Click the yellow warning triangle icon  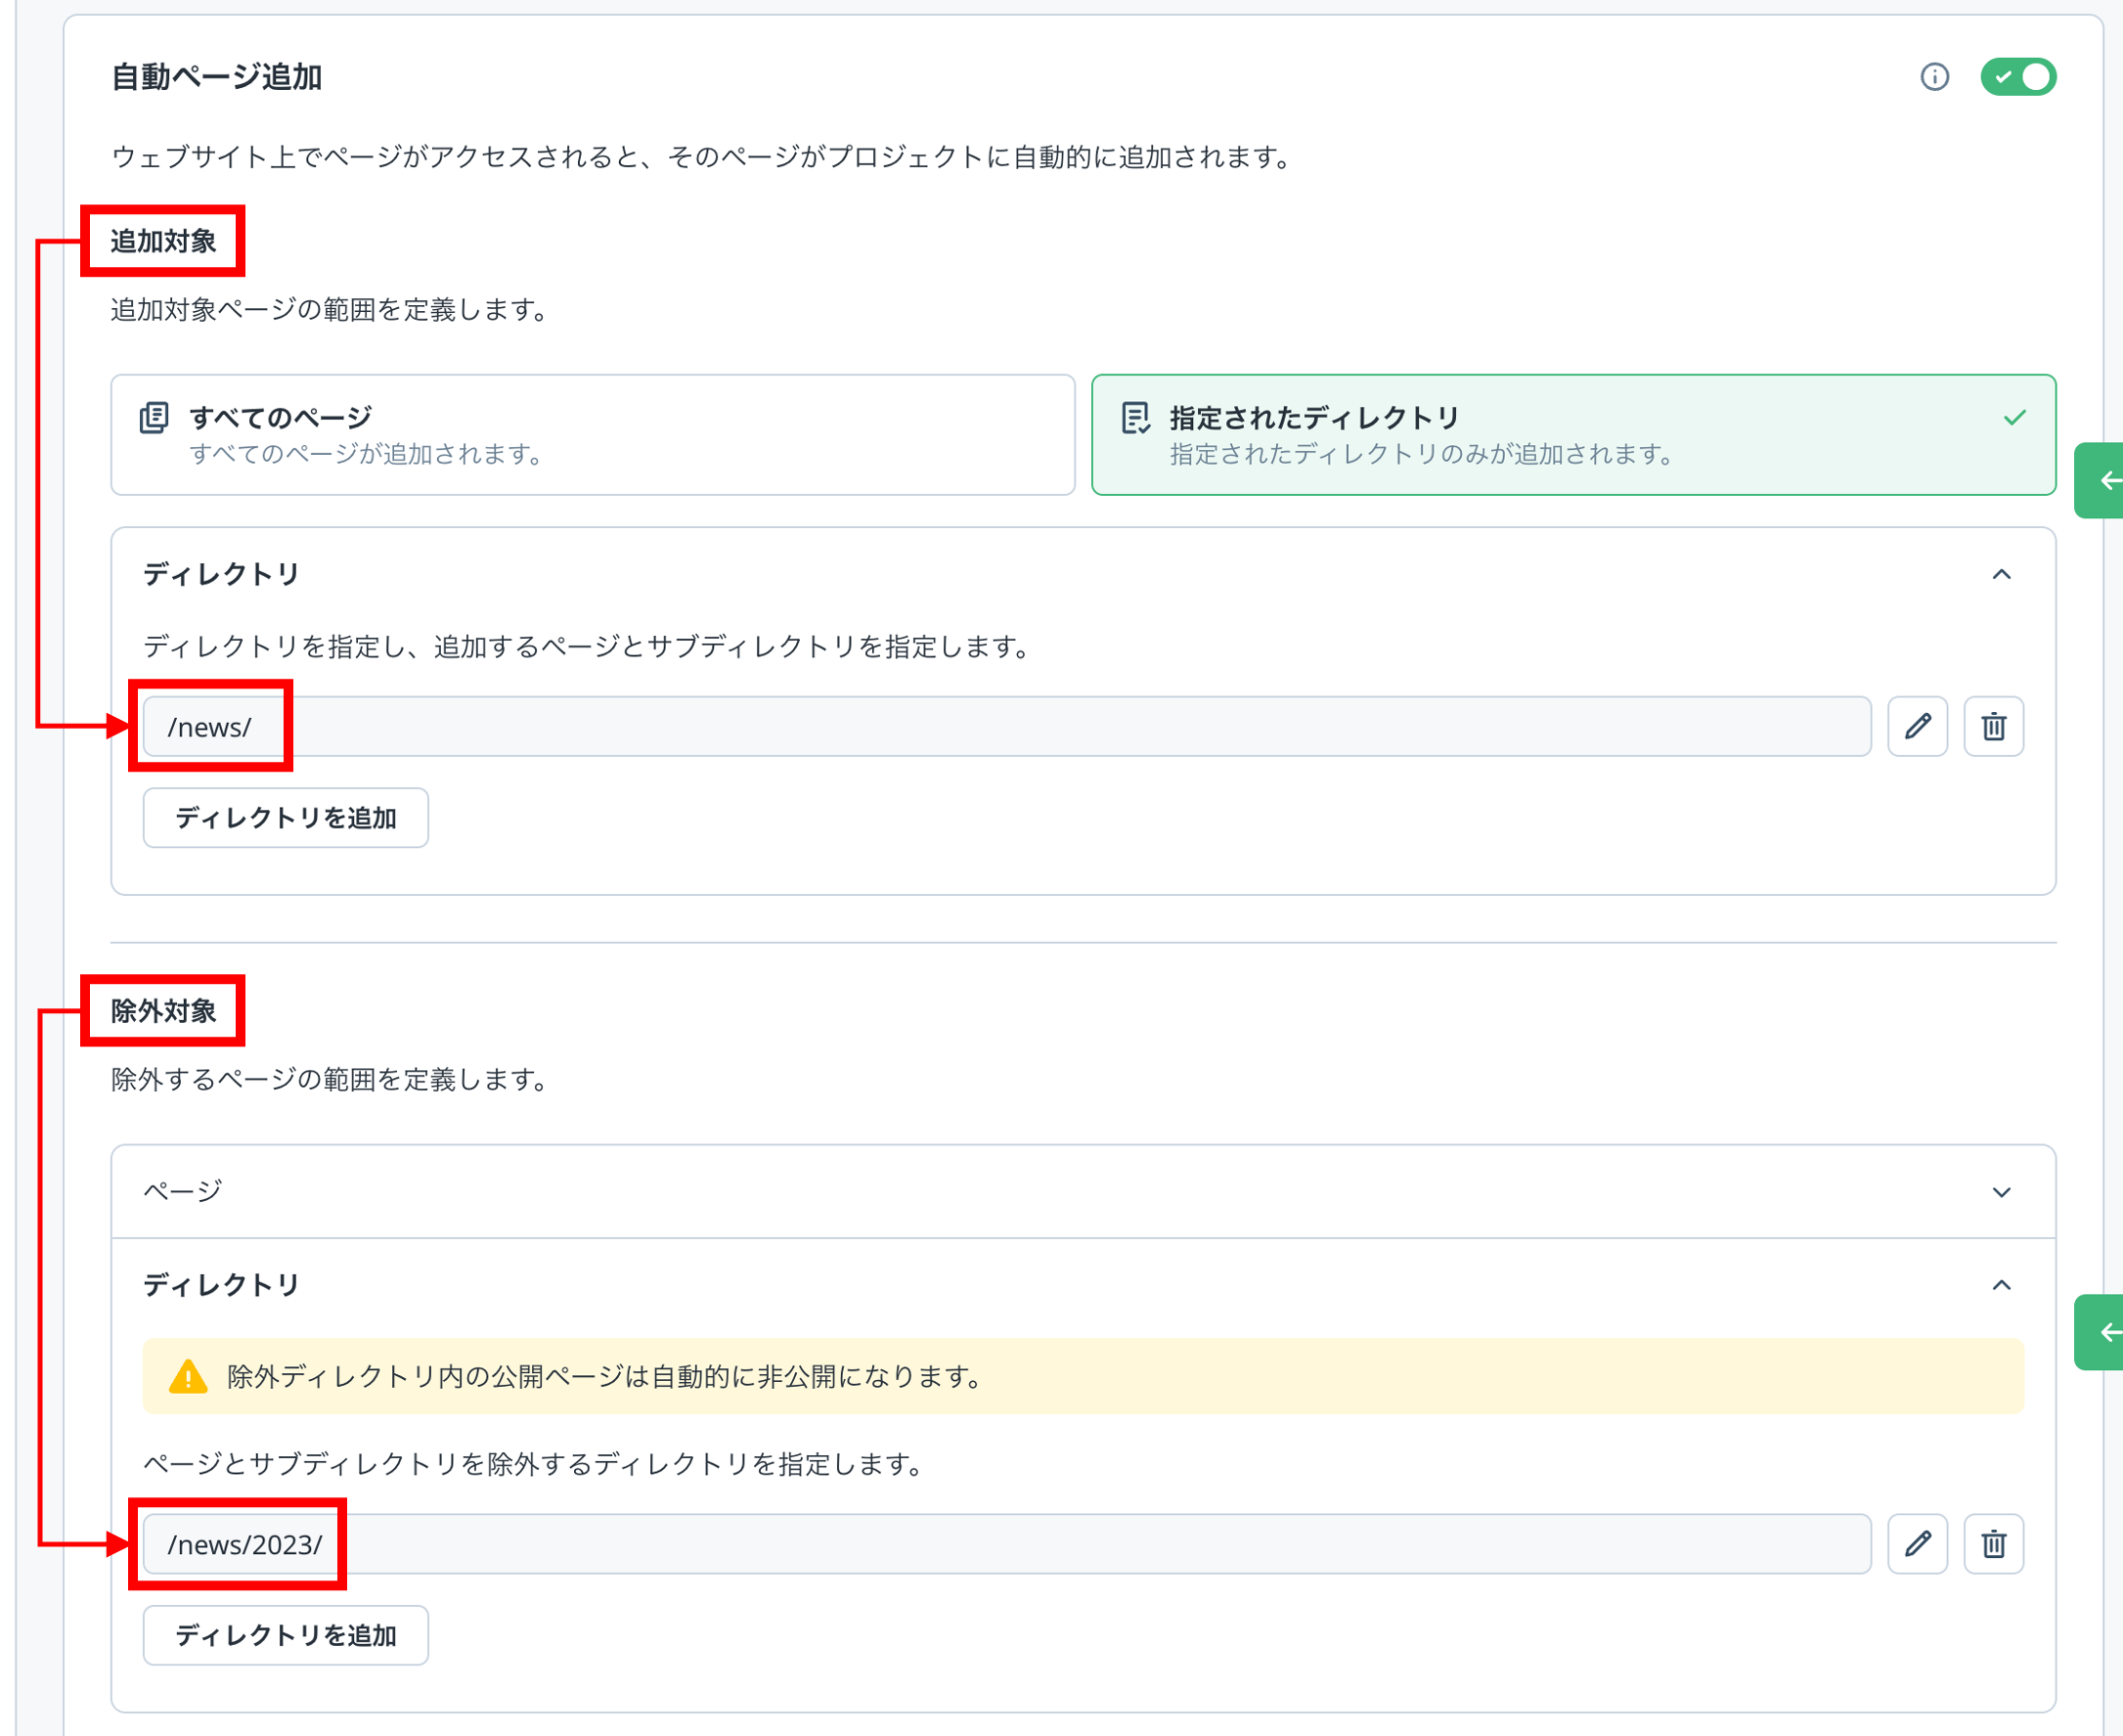coord(188,1377)
